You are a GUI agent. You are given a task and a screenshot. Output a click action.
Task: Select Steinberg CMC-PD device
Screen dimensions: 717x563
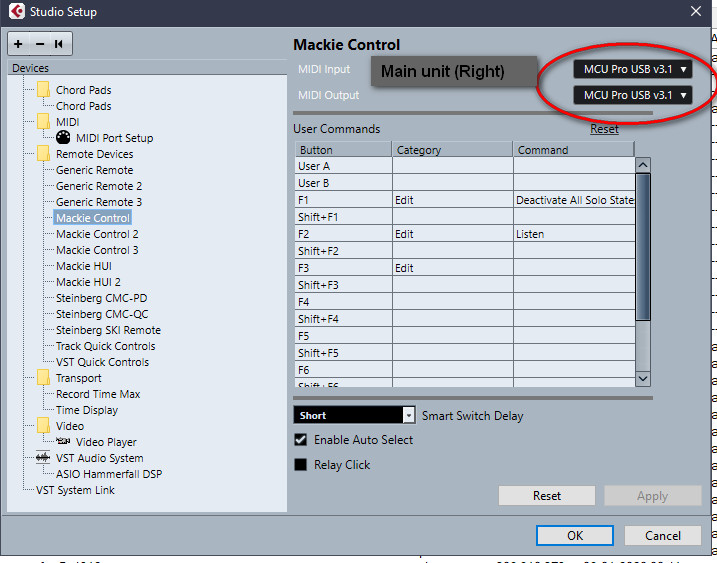(102, 298)
